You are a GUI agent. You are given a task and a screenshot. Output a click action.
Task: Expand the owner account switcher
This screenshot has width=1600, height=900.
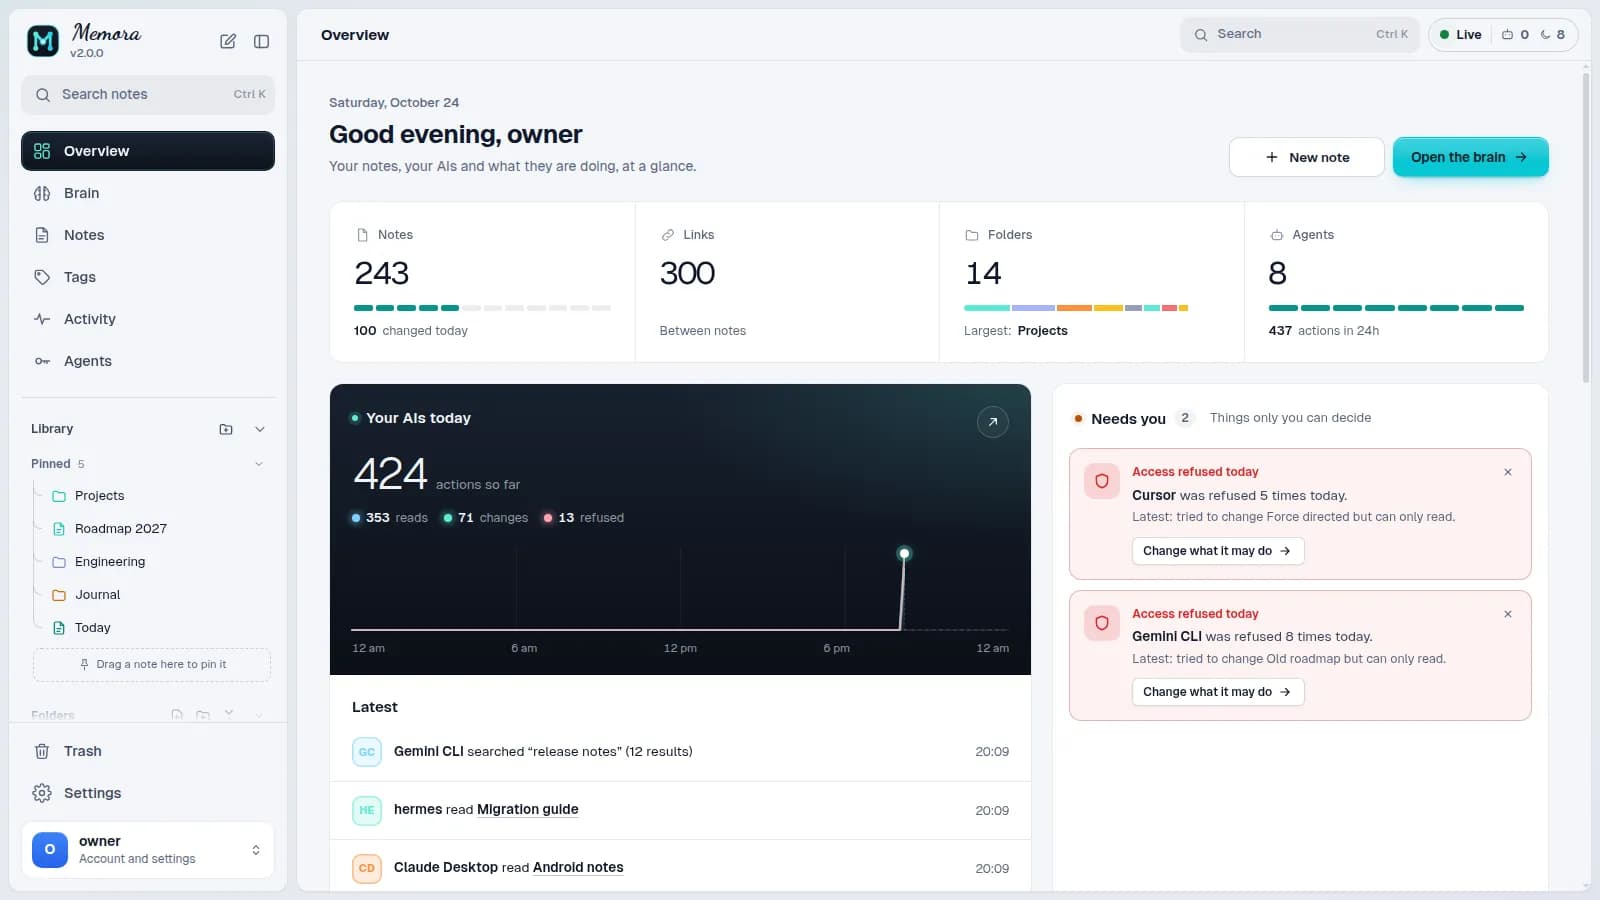[256, 850]
